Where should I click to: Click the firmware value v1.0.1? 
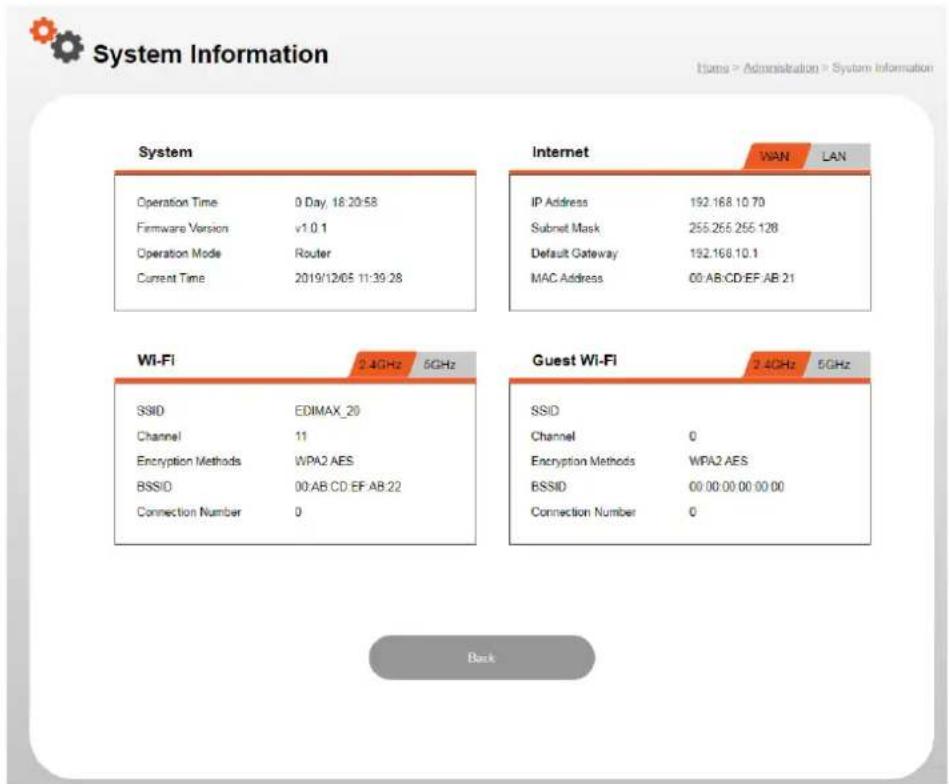tap(311, 228)
